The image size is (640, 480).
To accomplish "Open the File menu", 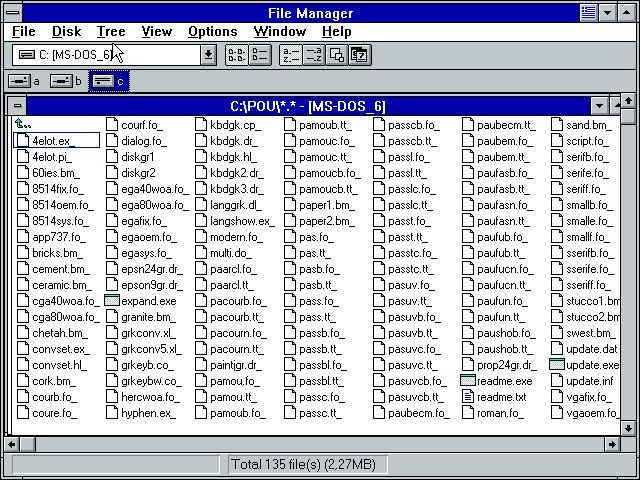I will pos(24,32).
